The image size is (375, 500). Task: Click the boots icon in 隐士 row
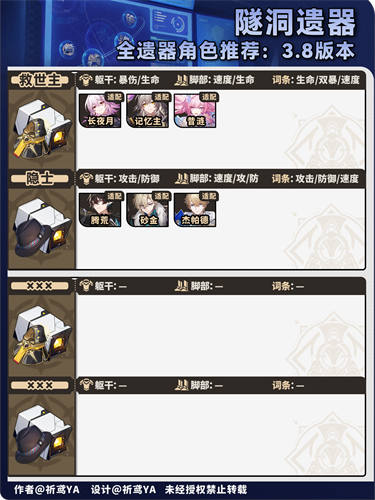click(x=181, y=179)
